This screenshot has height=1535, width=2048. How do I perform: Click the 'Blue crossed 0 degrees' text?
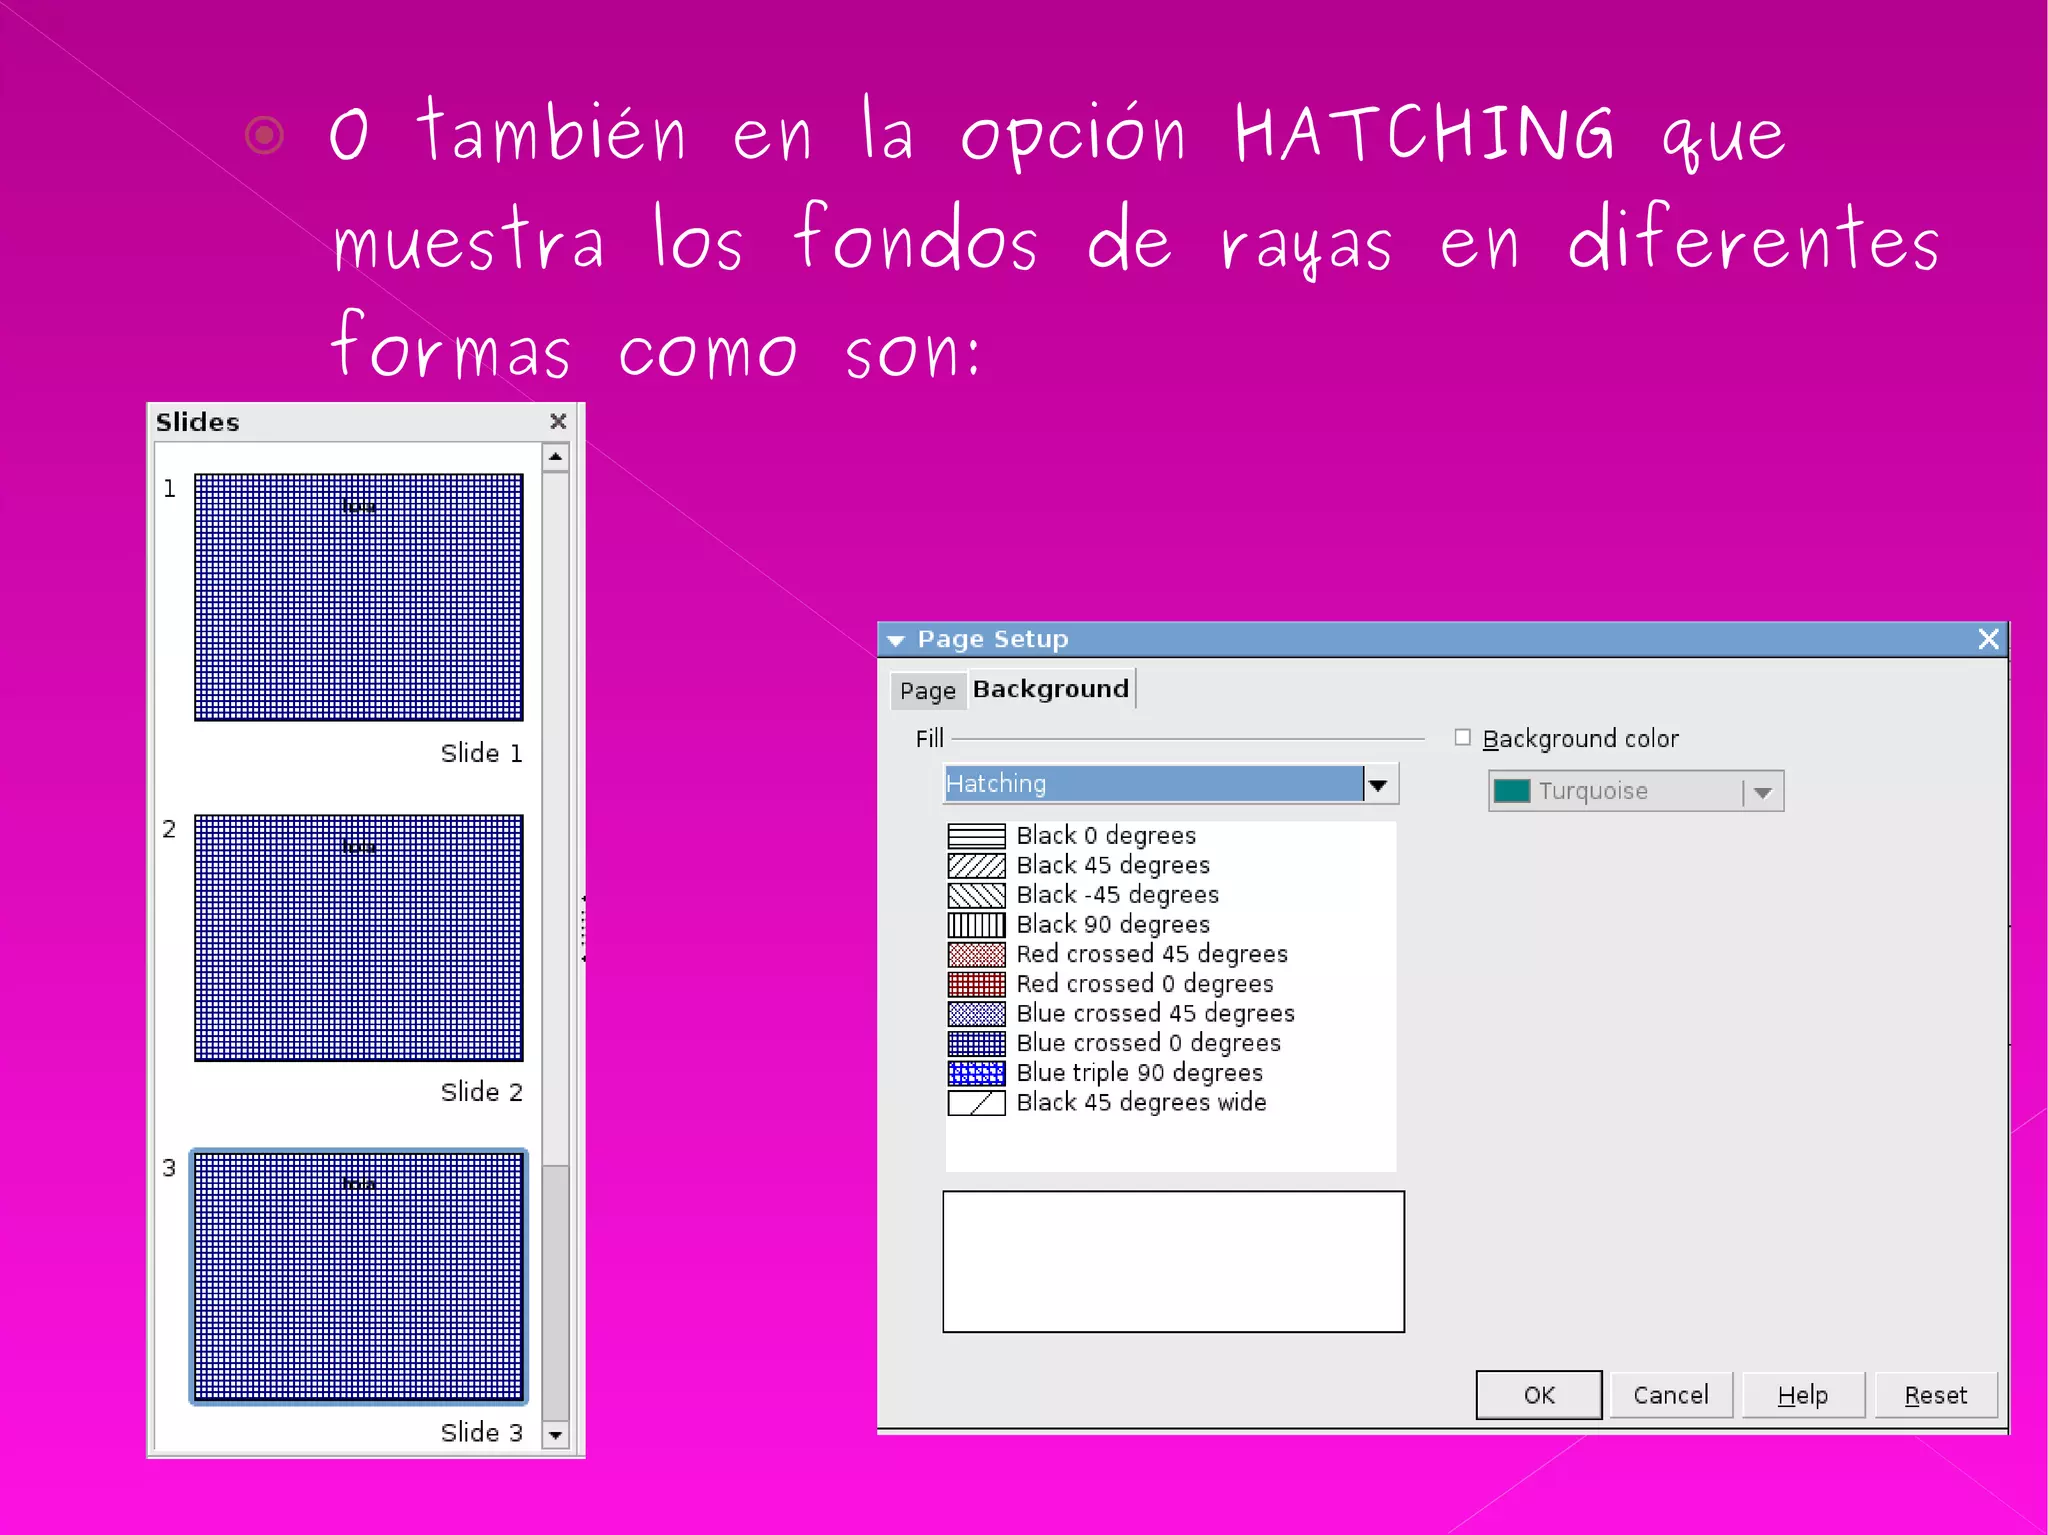click(1149, 1044)
